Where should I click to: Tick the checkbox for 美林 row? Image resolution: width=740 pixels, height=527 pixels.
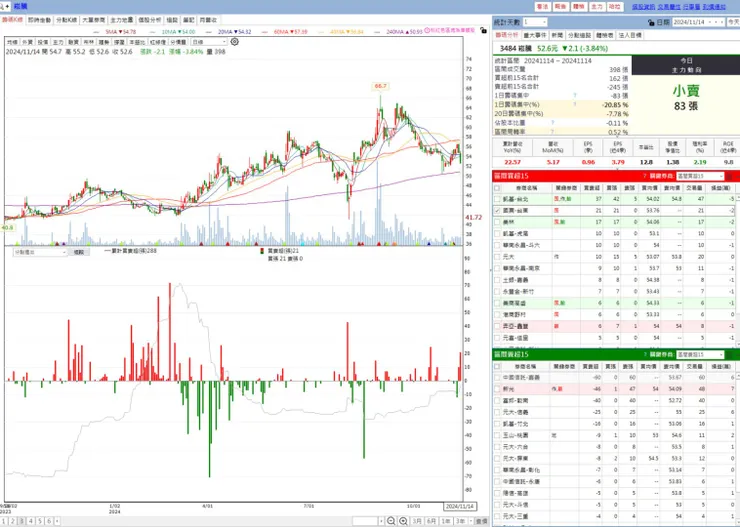coord(497,222)
